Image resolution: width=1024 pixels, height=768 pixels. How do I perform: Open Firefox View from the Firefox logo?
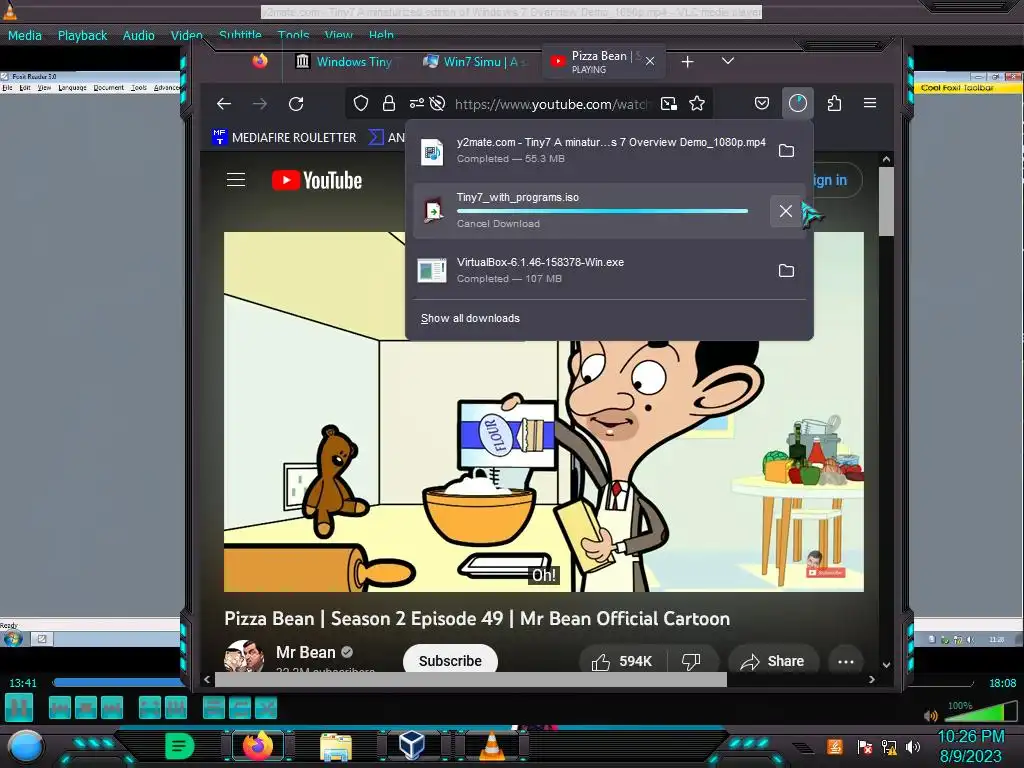[260, 61]
